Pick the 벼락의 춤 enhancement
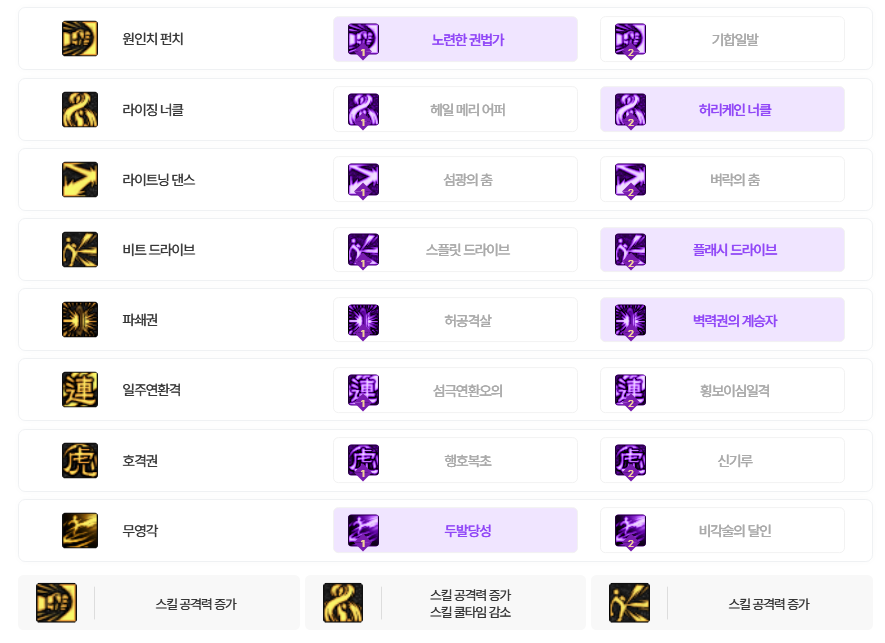The width and height of the screenshot is (885, 643). tap(722, 180)
